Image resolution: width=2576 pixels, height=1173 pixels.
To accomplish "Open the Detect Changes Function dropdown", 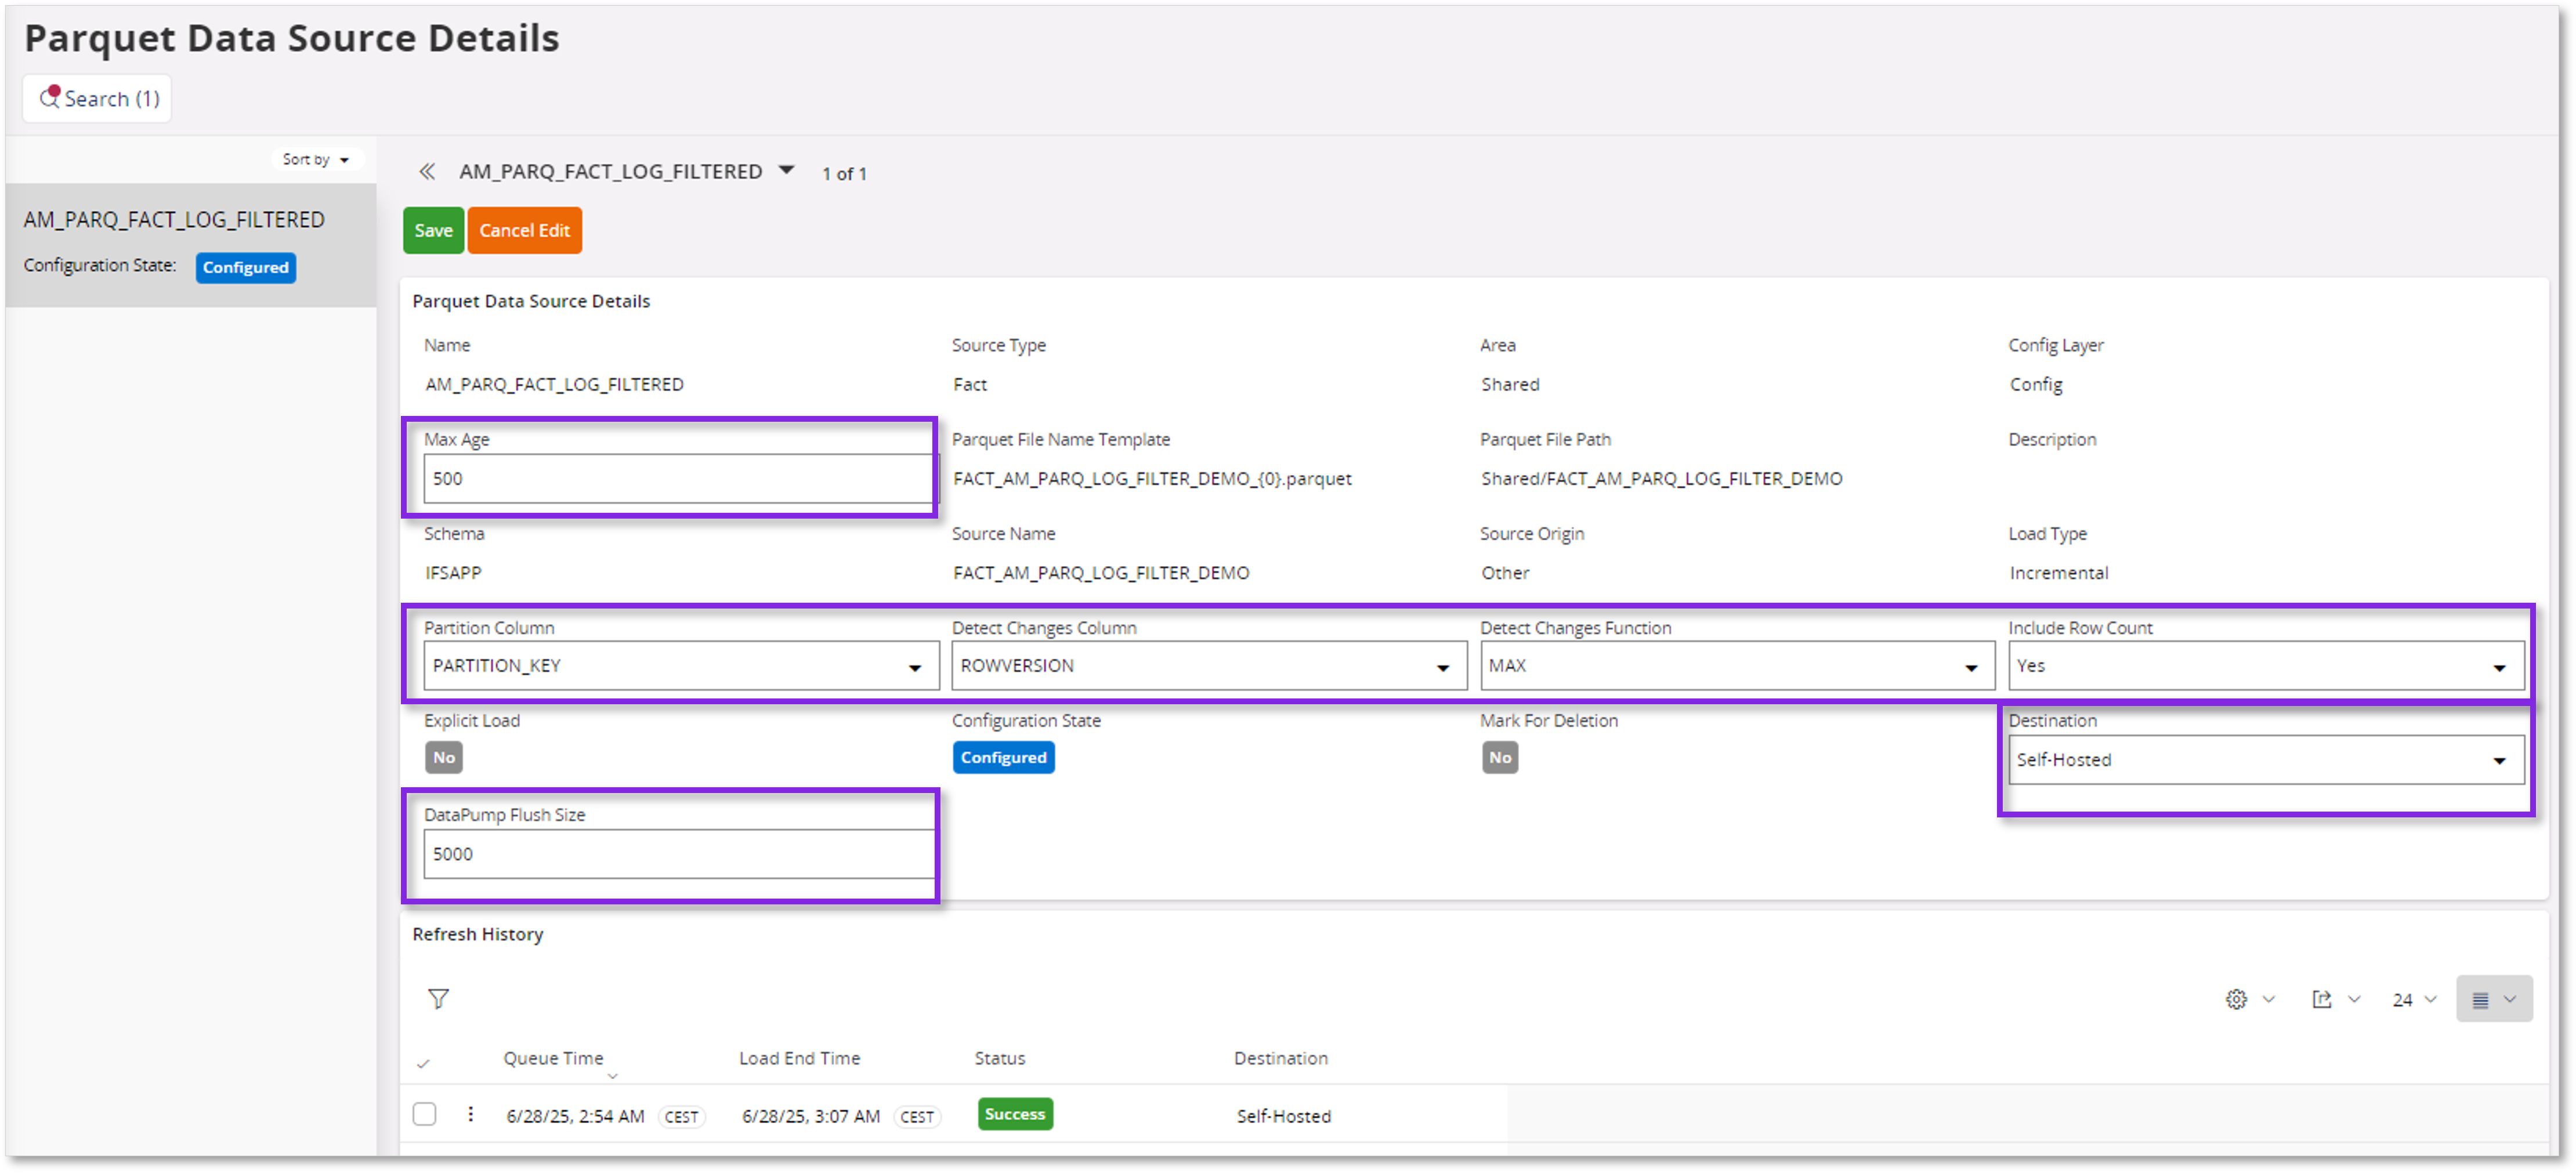I will [x=1970, y=667].
